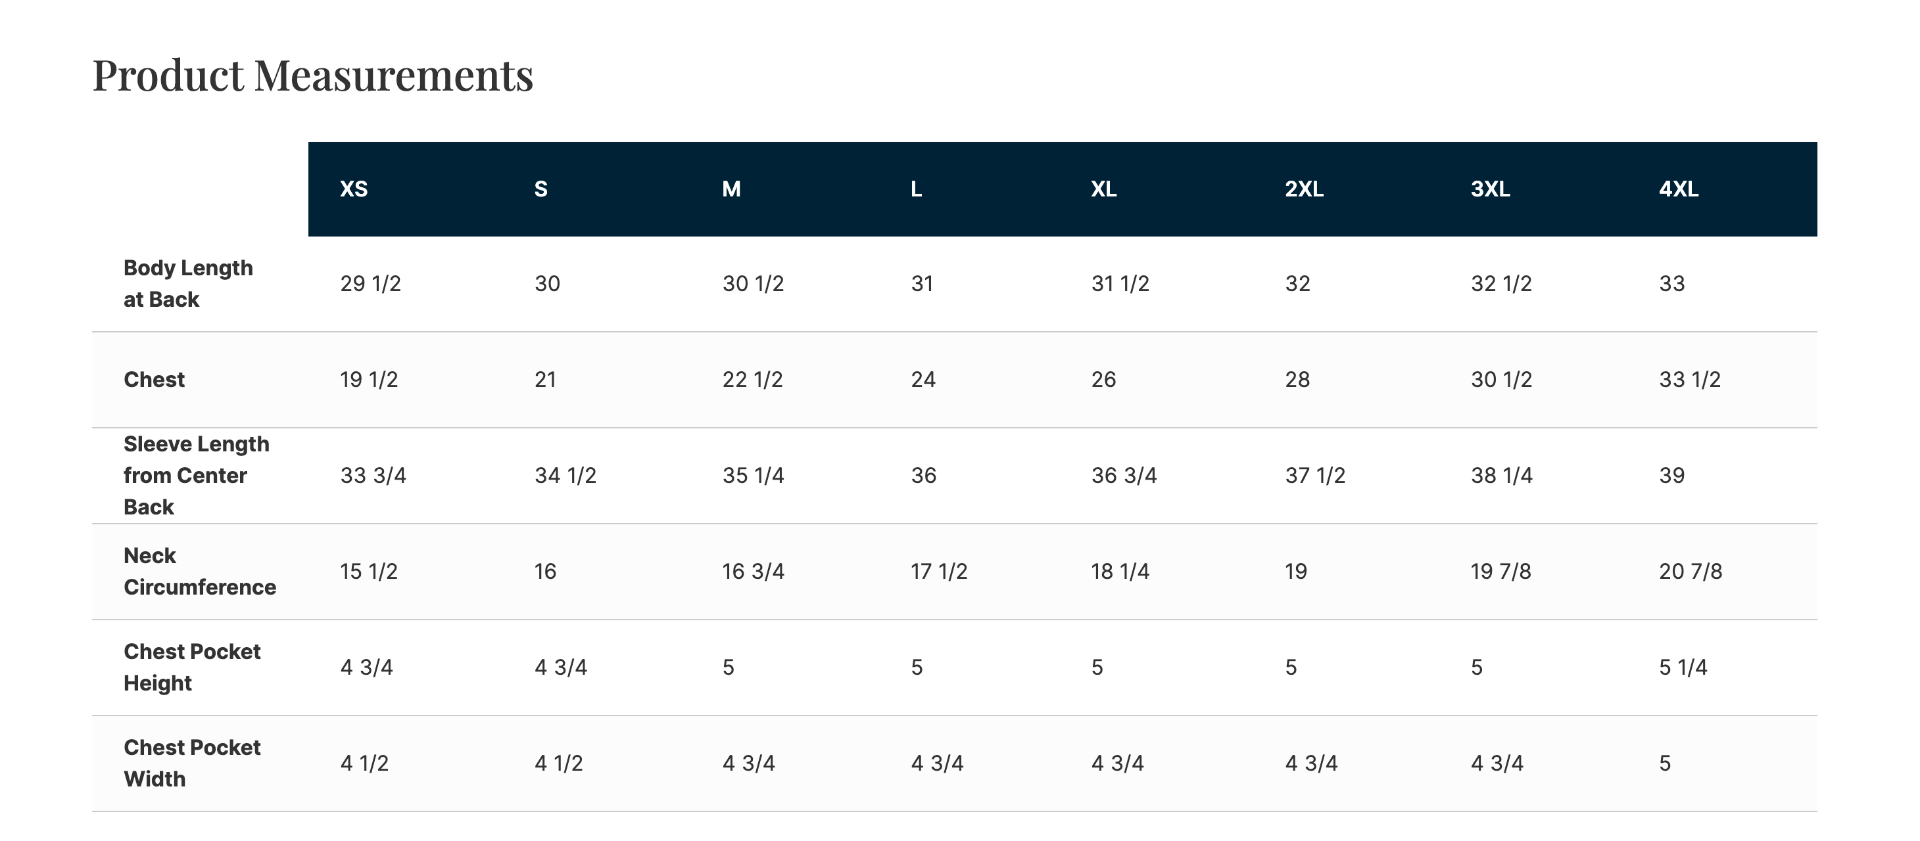Select the XL size column header
1920x841 pixels.
(1103, 189)
